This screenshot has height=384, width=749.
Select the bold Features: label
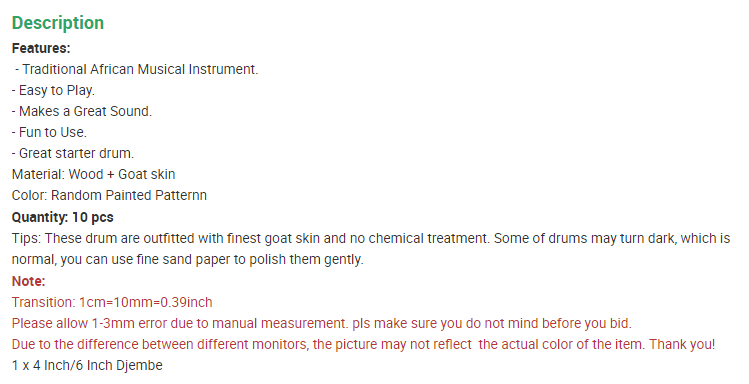[41, 48]
